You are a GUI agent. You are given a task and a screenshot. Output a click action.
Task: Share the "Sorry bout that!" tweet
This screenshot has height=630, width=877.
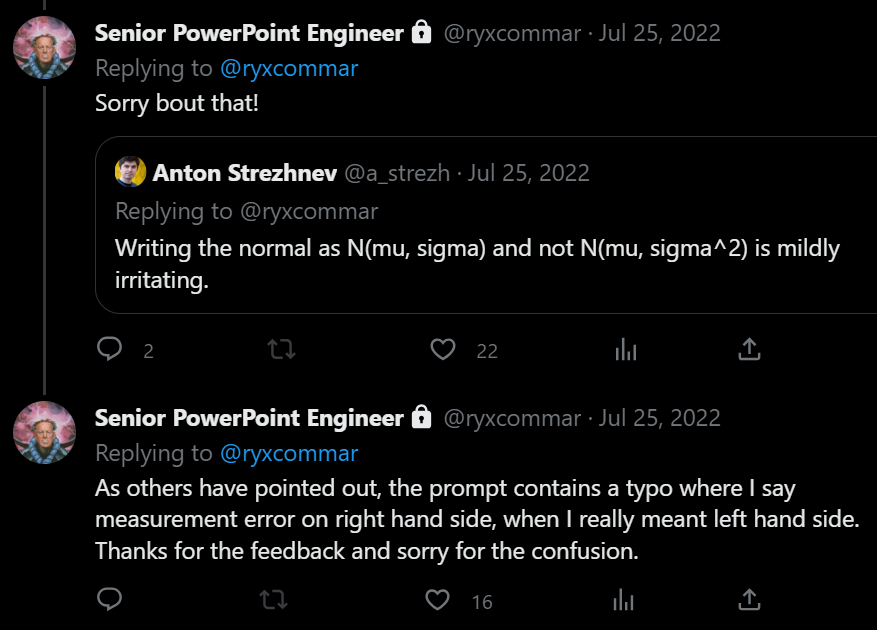[x=749, y=349]
